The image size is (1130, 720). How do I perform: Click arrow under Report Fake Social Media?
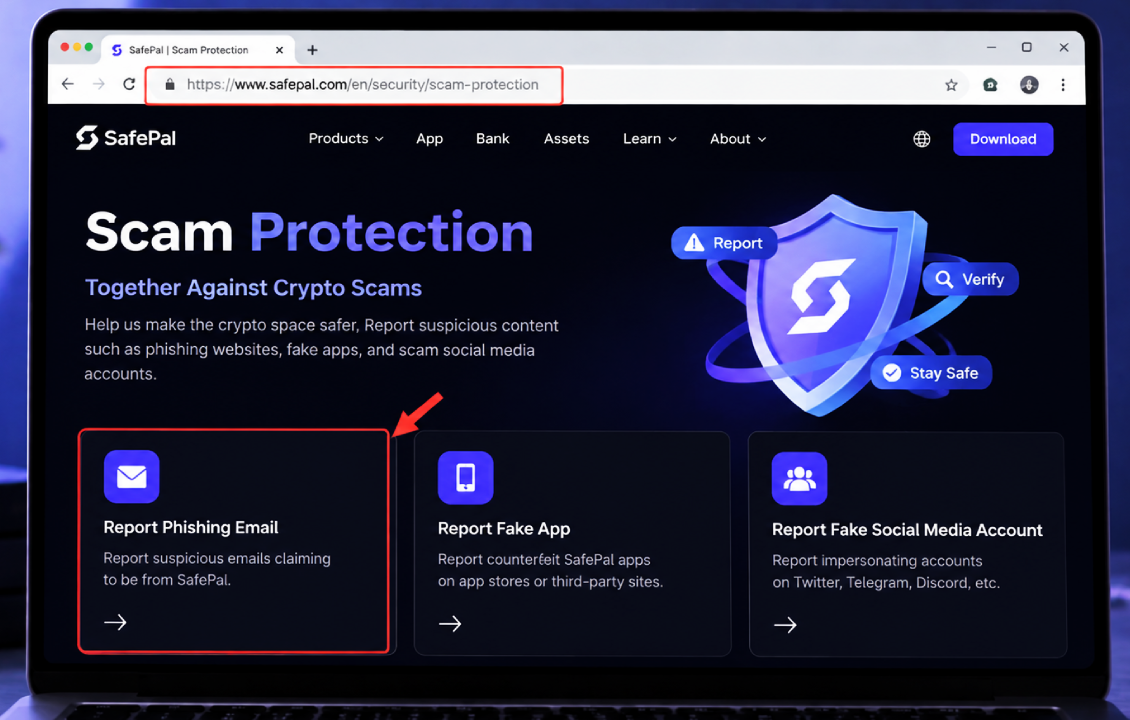click(786, 625)
